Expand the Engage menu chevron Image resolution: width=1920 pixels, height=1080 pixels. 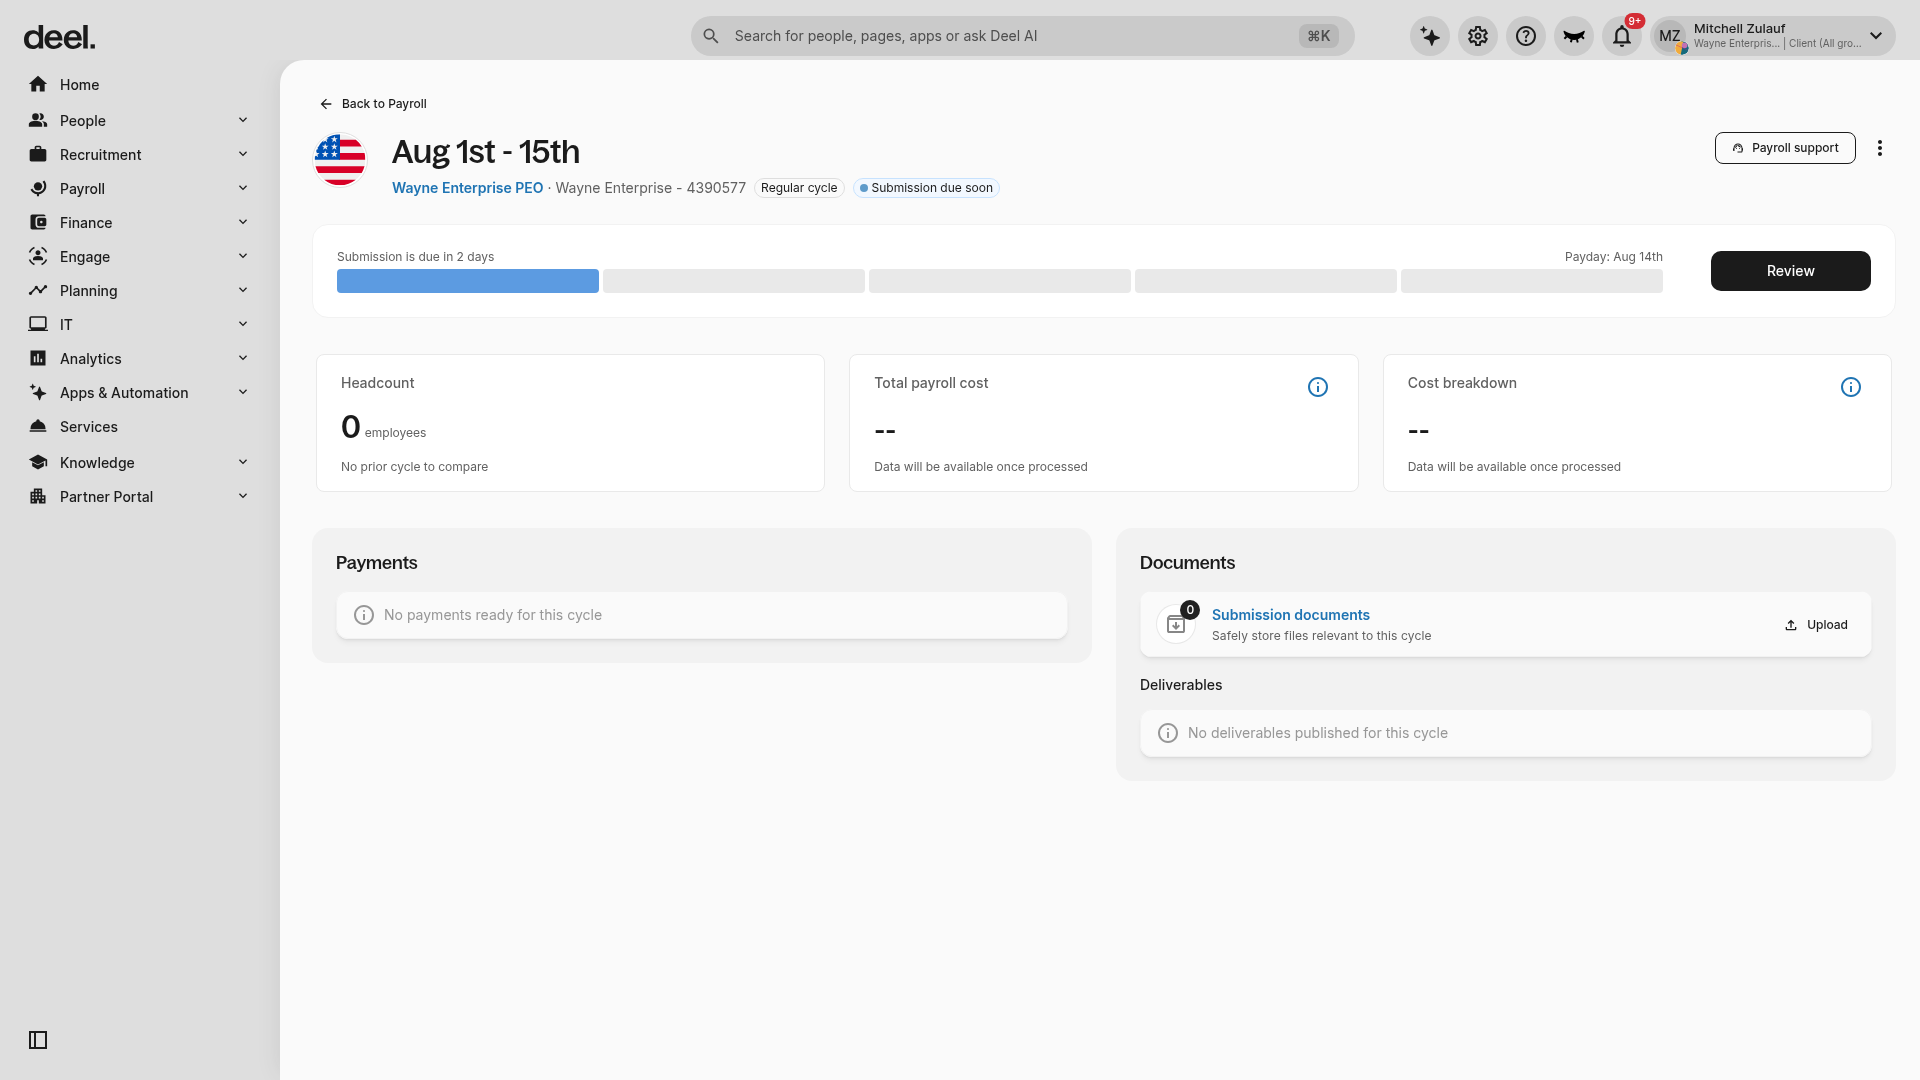click(x=243, y=256)
